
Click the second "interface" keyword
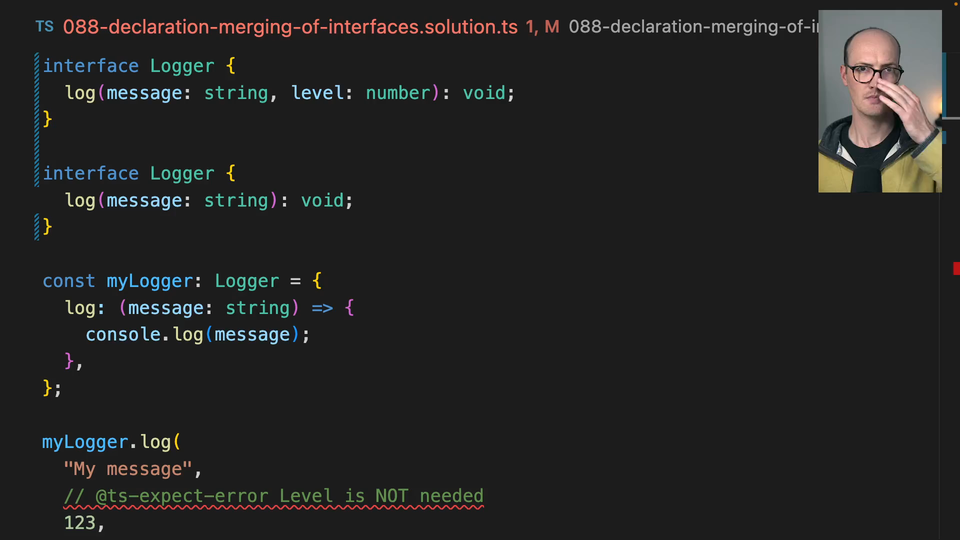point(91,174)
